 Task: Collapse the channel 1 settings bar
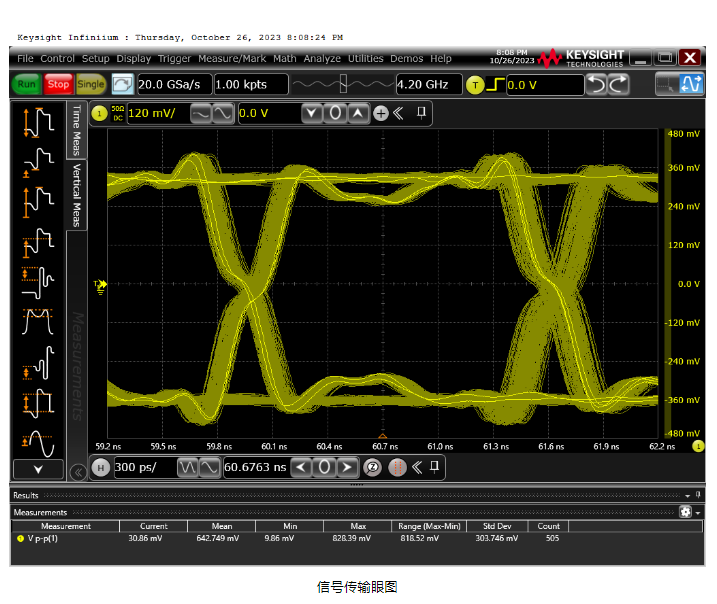pyautogui.click(x=398, y=113)
